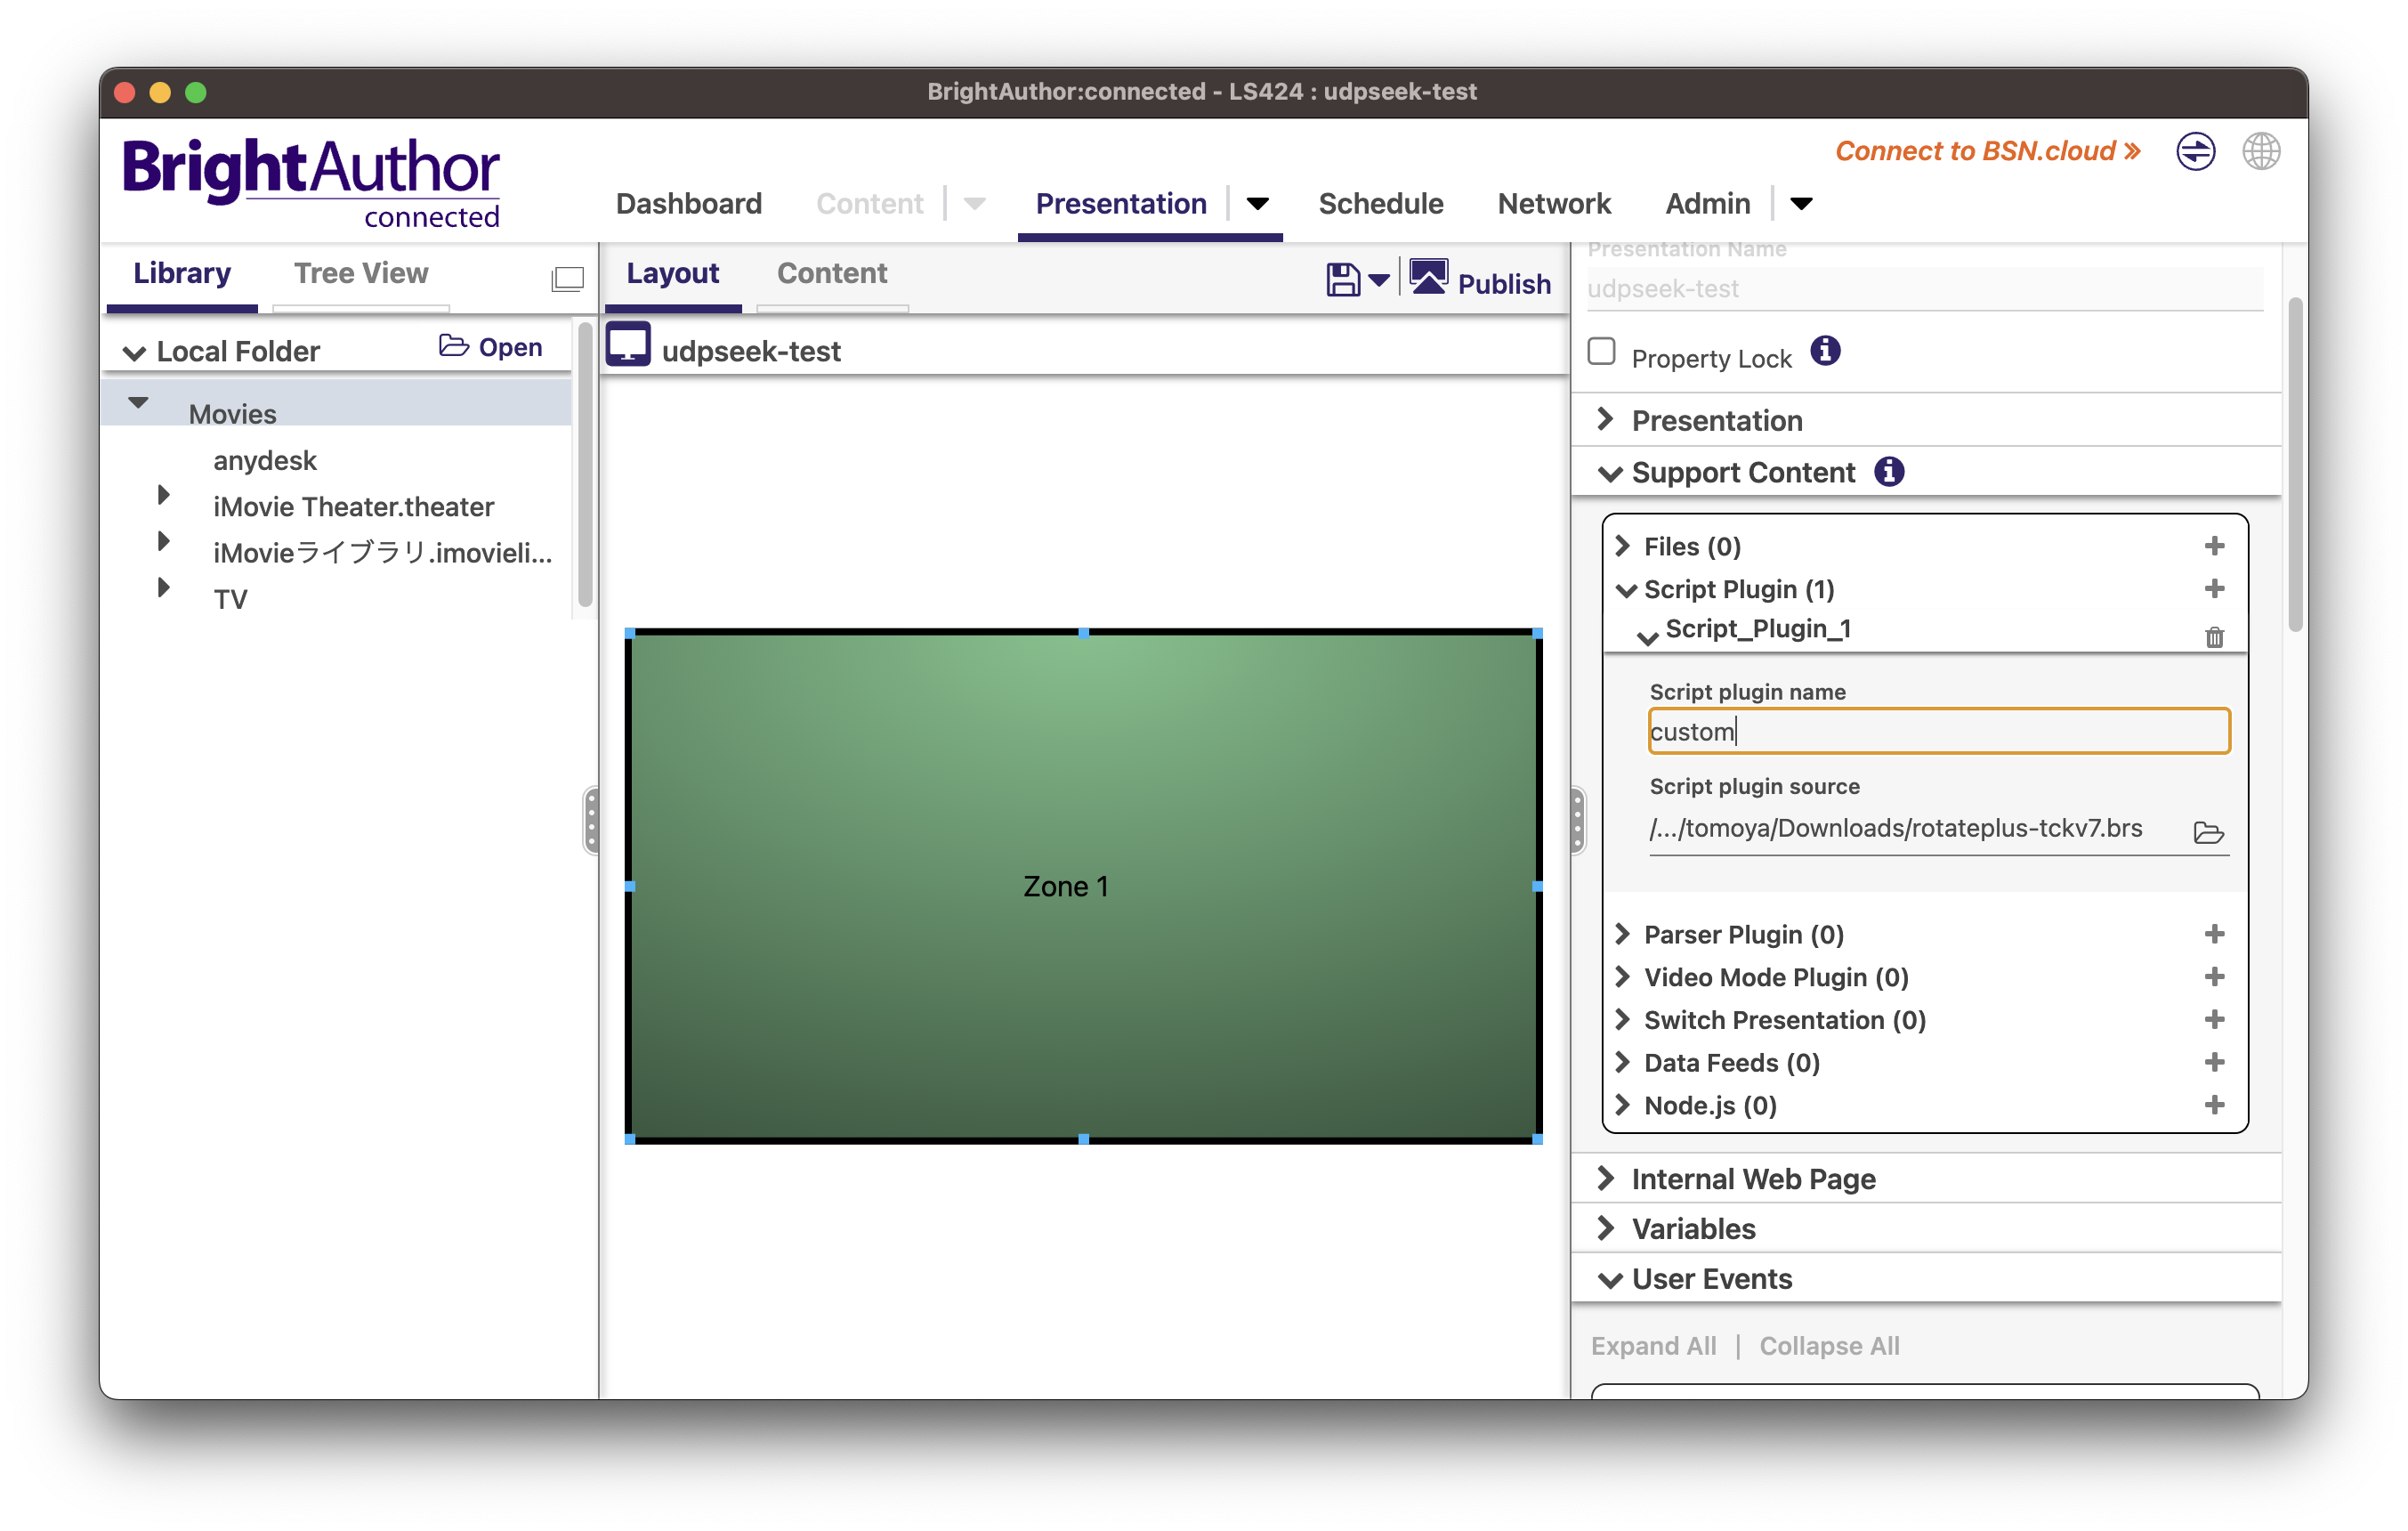Click the globe language icon
The image size is (2408, 1531).
[2261, 152]
